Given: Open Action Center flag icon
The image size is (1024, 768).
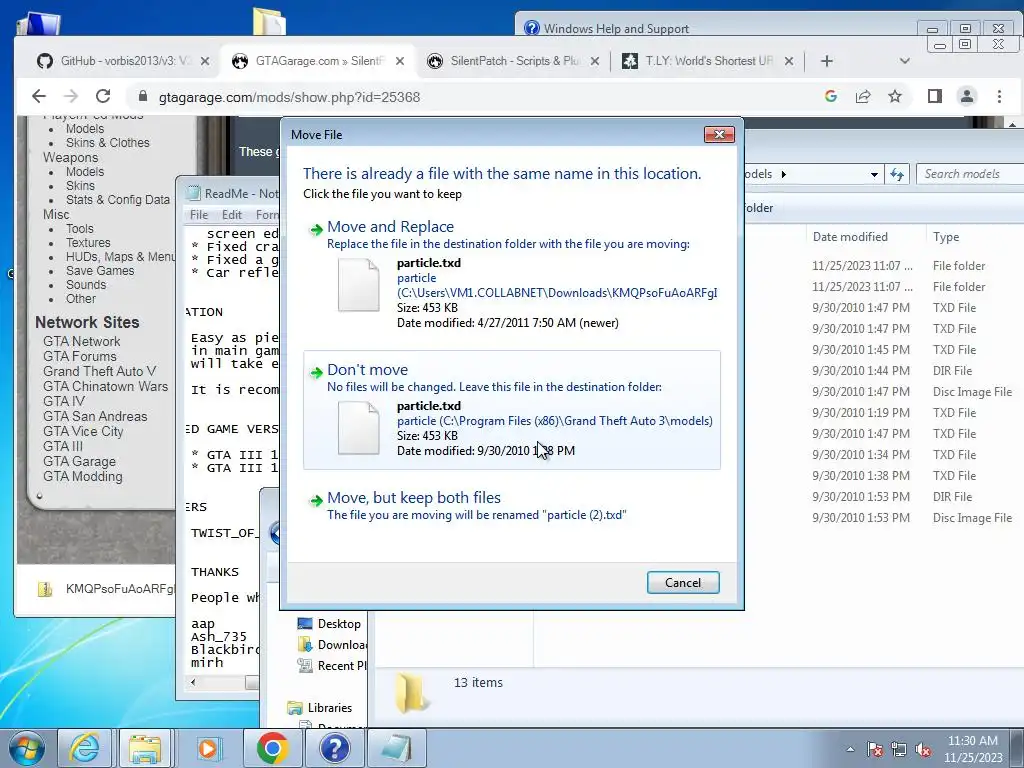Looking at the screenshot, I should click(x=875, y=749).
